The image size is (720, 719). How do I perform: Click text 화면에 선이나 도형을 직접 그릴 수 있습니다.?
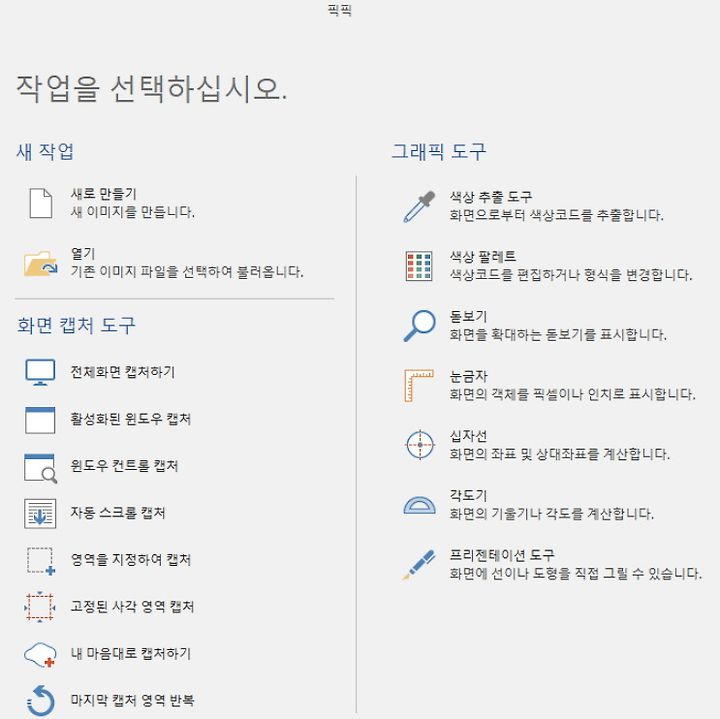click(575, 573)
